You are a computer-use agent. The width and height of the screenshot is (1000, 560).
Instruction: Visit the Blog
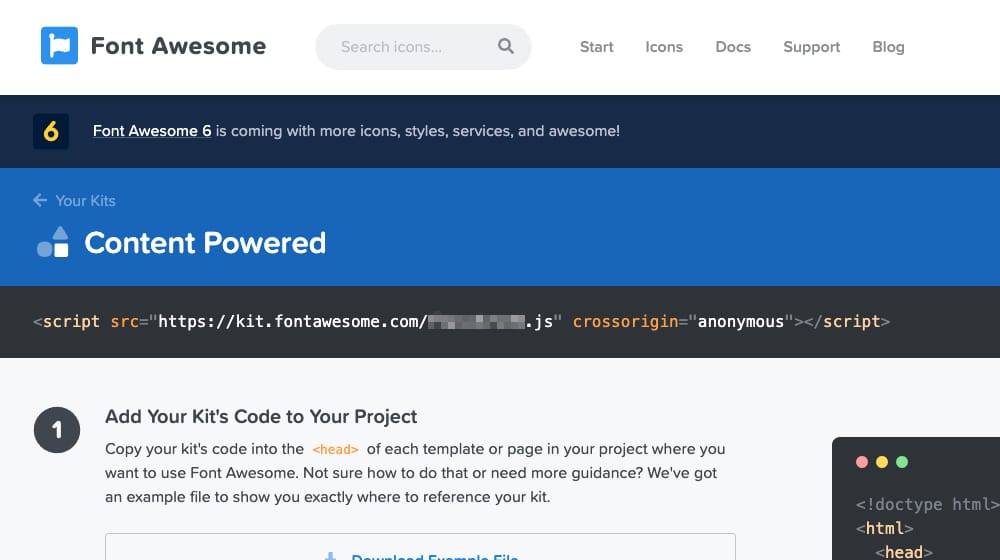[888, 47]
